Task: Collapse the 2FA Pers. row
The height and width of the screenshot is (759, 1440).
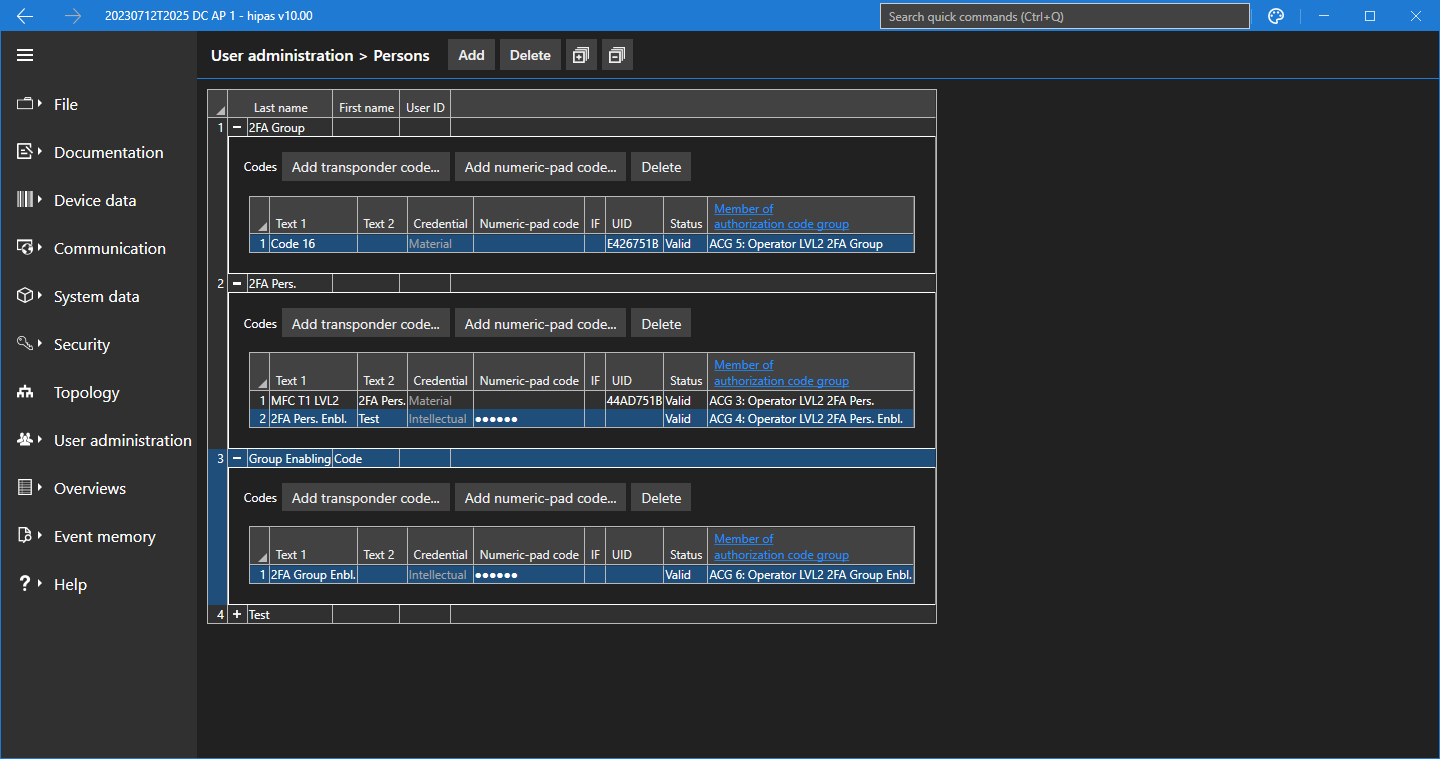Action: (x=237, y=283)
